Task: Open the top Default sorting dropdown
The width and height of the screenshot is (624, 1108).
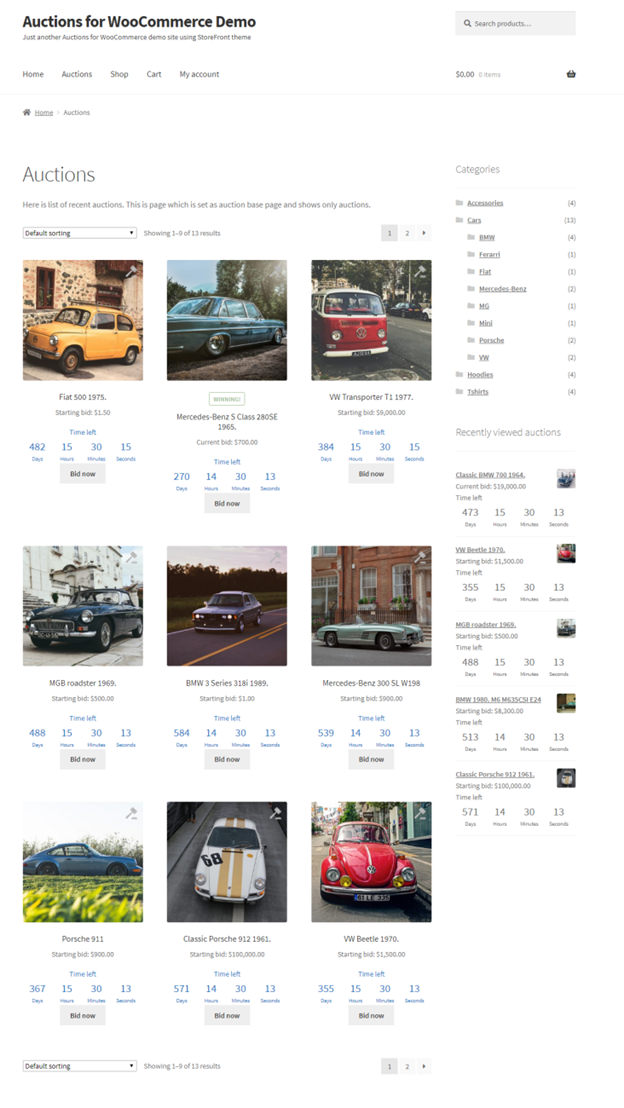Action: pyautogui.click(x=79, y=233)
